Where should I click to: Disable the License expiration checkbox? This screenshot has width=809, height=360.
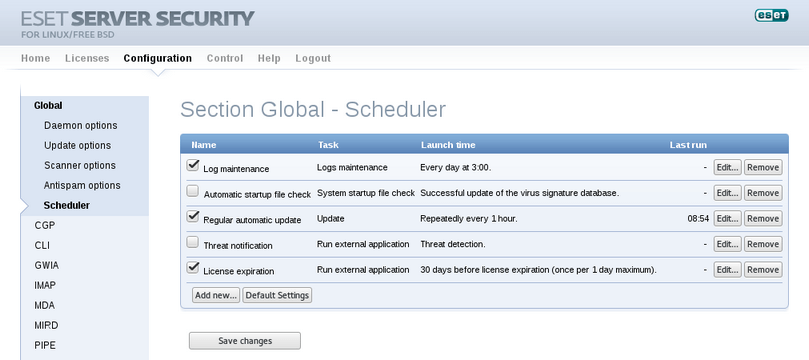pyautogui.click(x=193, y=267)
